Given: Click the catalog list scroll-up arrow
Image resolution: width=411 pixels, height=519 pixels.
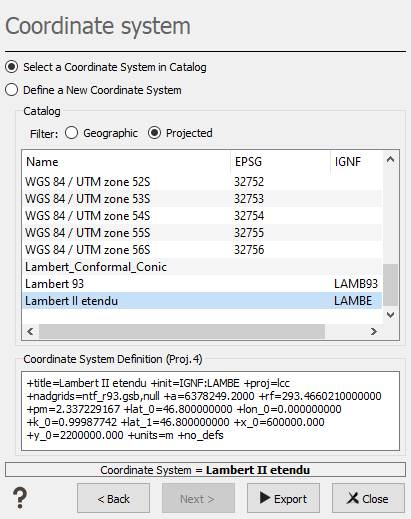Looking at the screenshot, I should [x=390, y=160].
